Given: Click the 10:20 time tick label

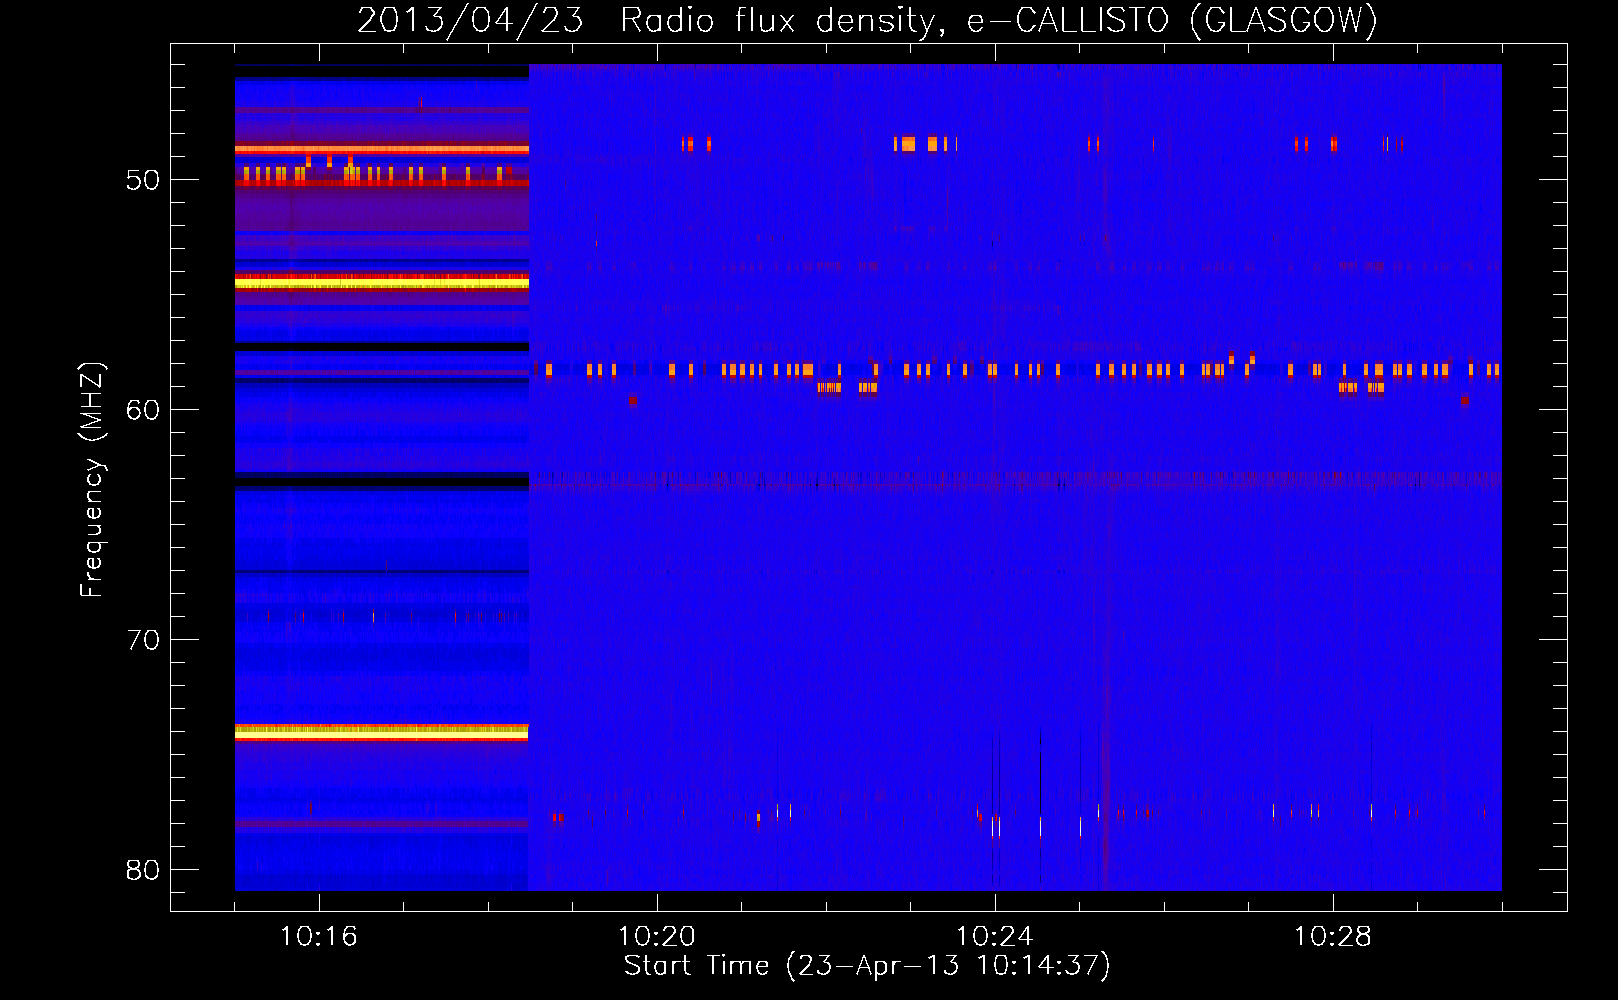Looking at the screenshot, I should 657,937.
